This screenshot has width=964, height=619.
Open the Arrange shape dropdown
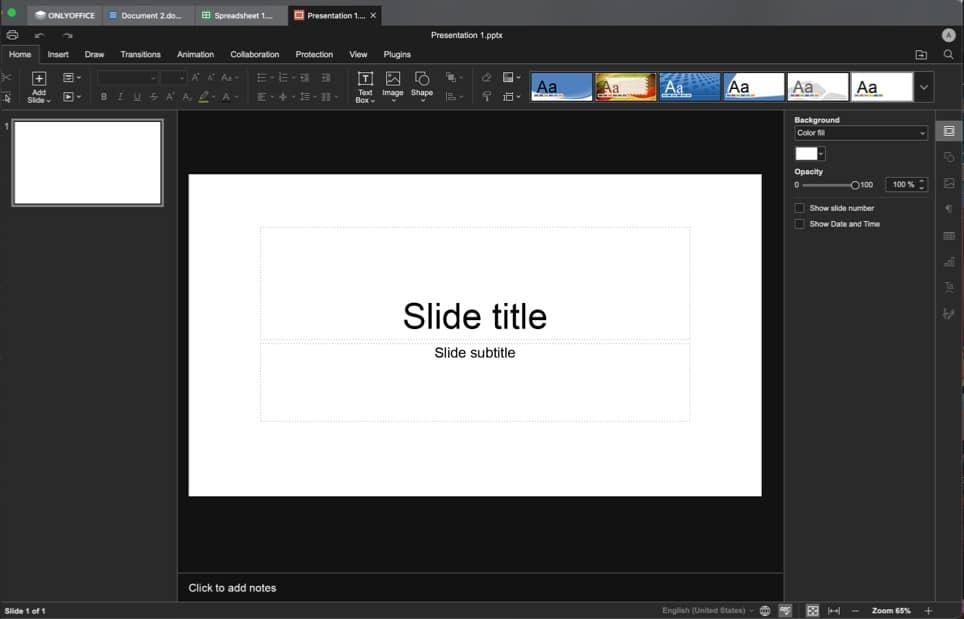454,77
